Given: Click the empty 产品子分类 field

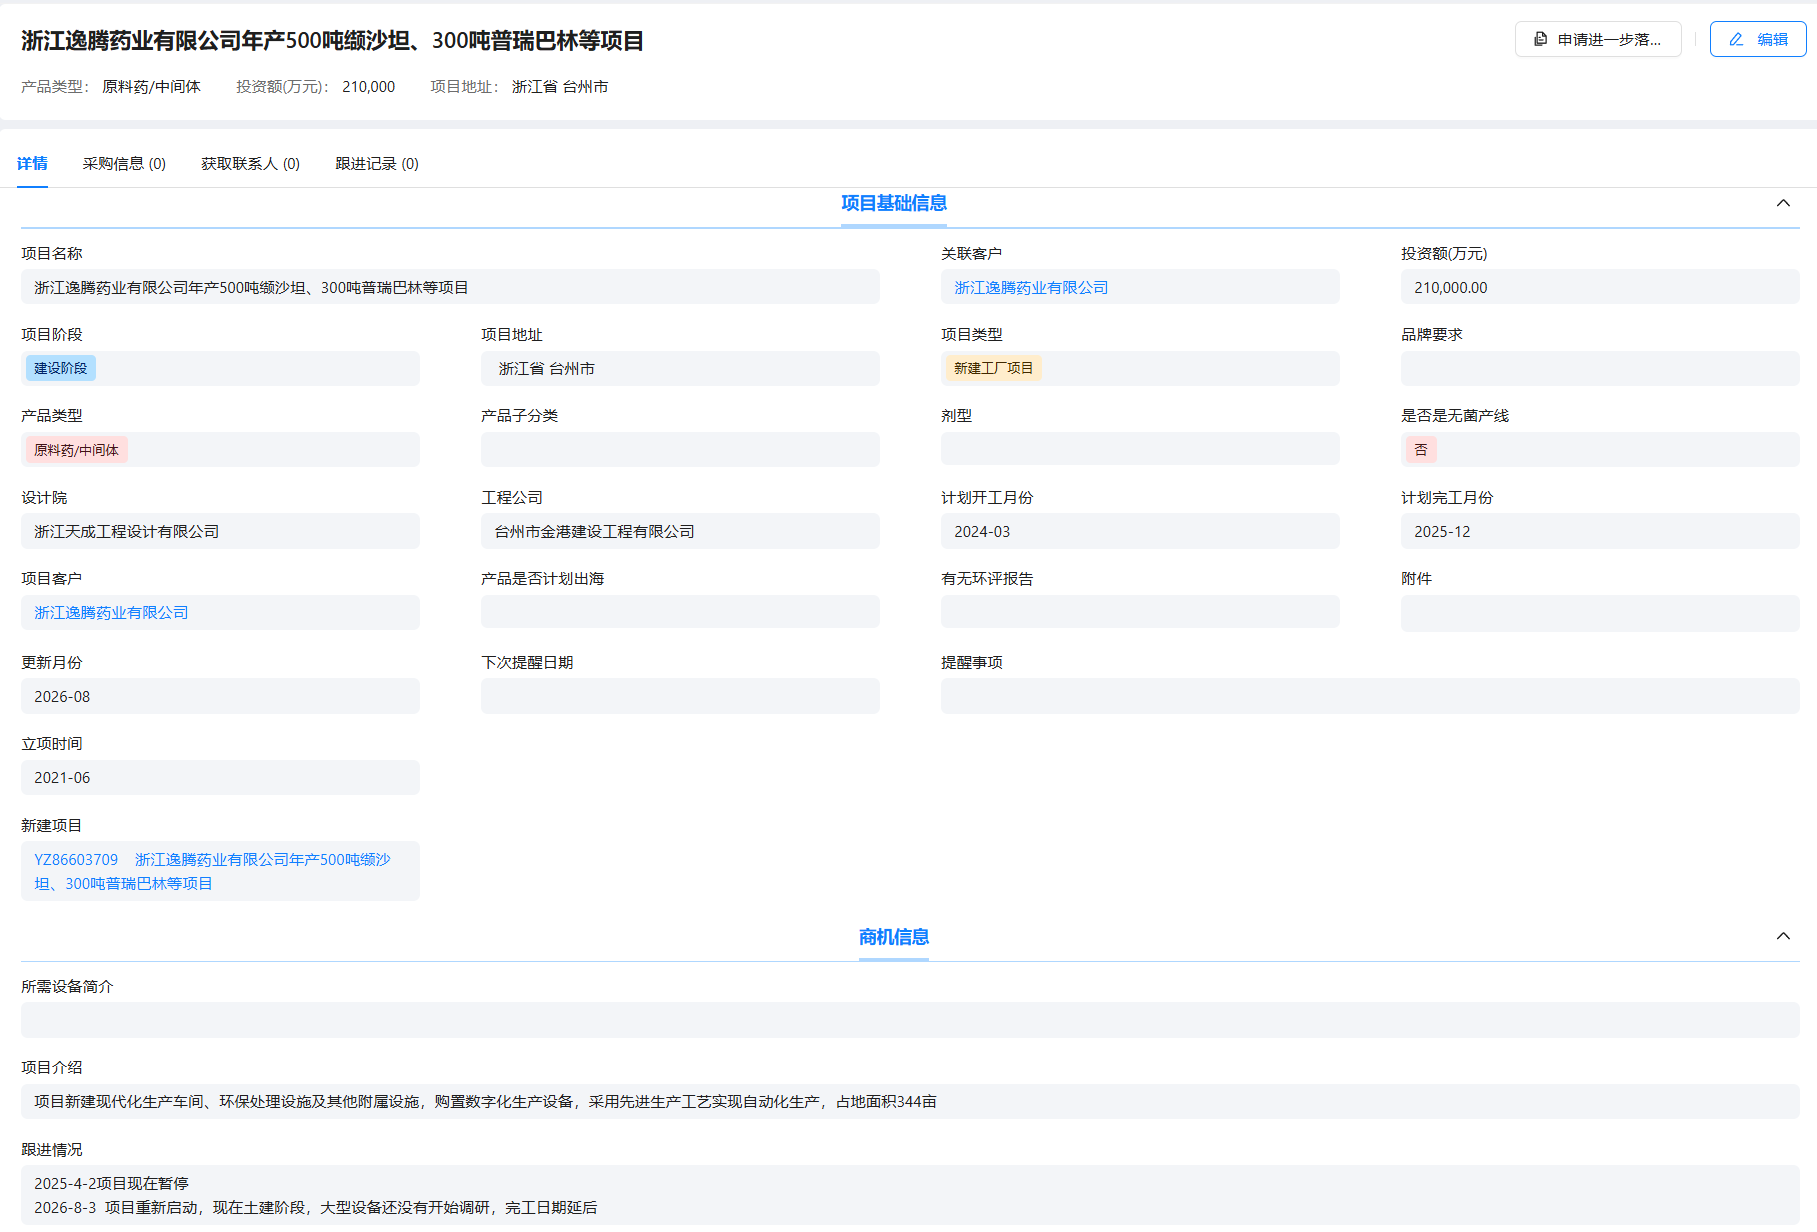Looking at the screenshot, I should pyautogui.click(x=680, y=450).
